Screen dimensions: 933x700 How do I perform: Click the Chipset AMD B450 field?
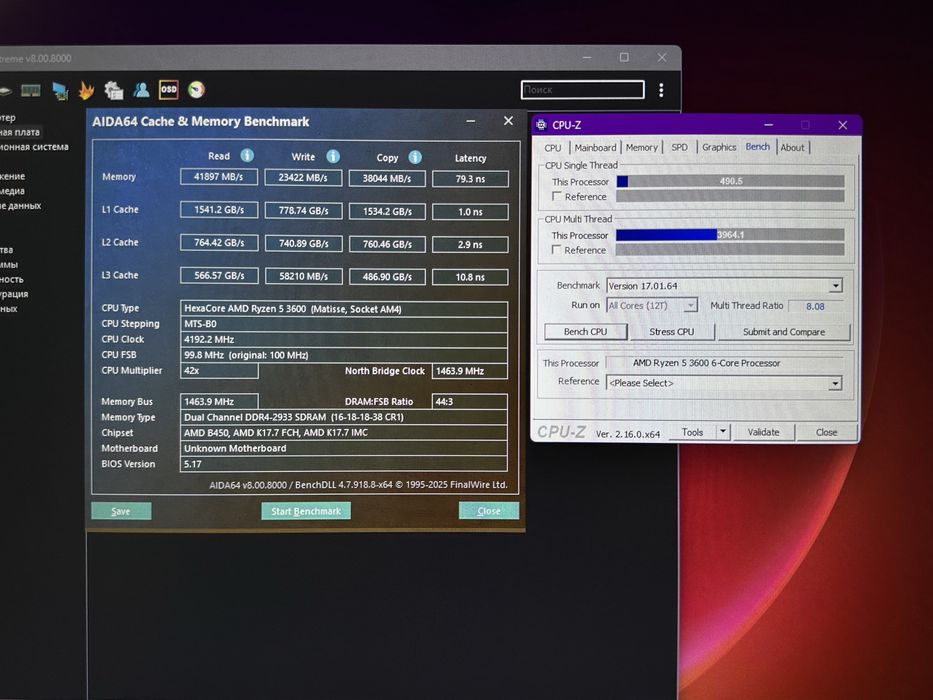343,433
